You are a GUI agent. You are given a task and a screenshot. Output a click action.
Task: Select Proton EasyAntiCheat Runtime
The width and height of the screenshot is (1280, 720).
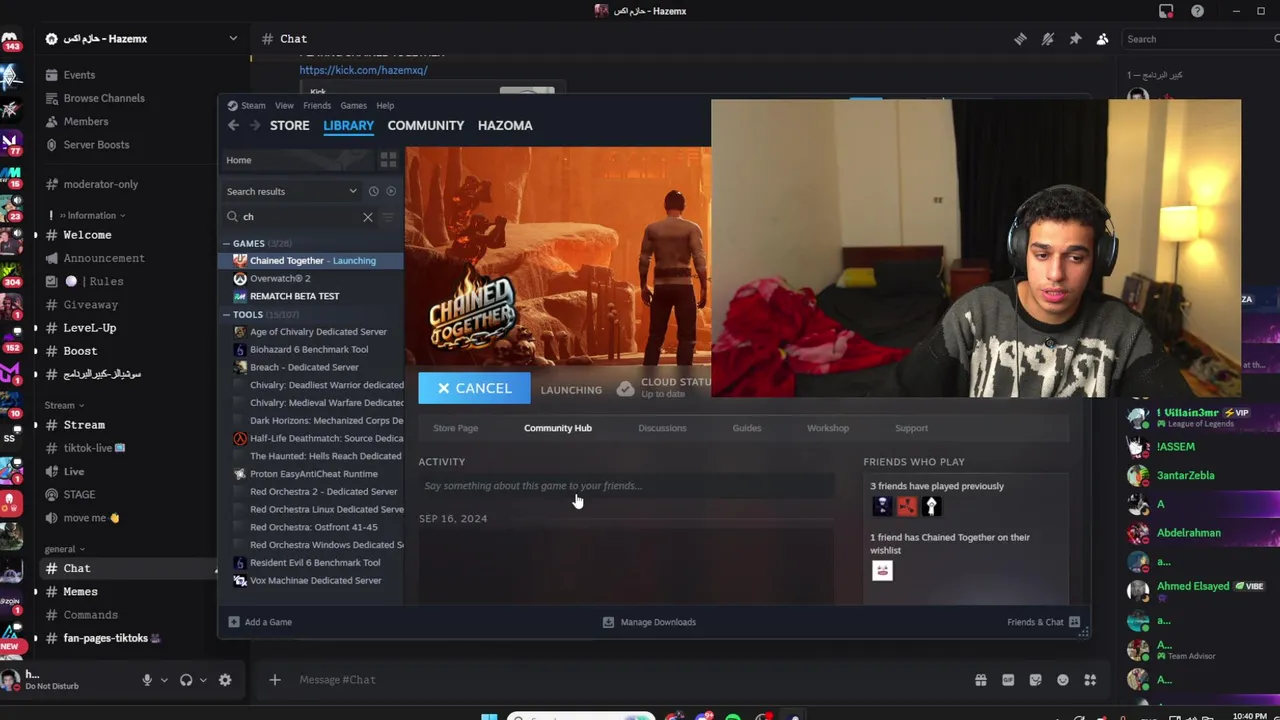[312, 474]
